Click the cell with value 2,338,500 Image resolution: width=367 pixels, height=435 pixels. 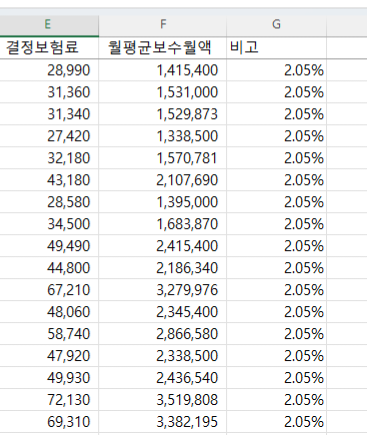[163, 356]
